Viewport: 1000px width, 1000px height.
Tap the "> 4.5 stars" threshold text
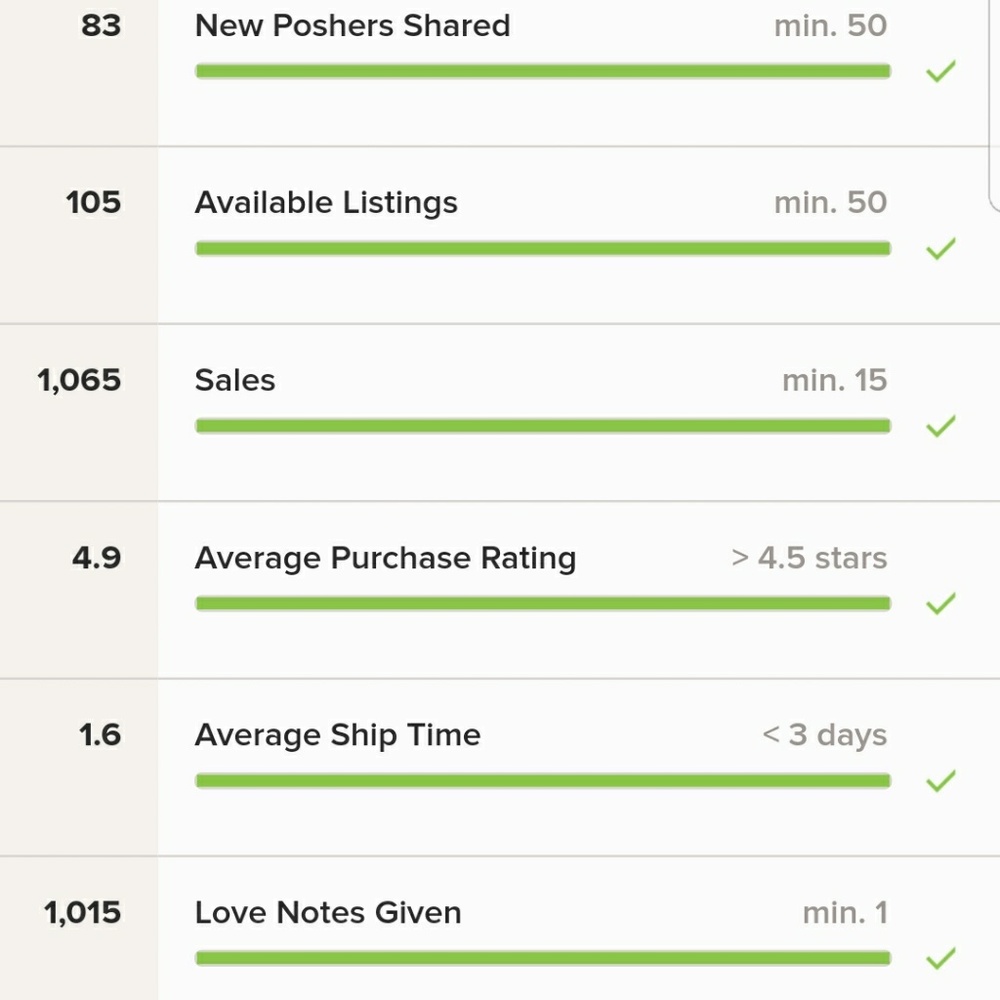809,558
